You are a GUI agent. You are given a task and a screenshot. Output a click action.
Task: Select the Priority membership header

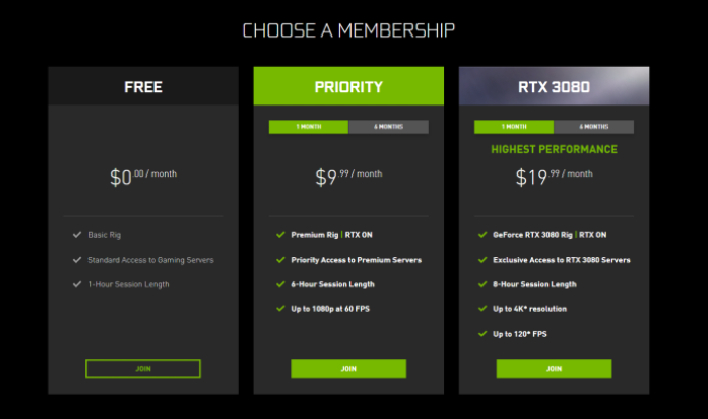[x=348, y=87]
